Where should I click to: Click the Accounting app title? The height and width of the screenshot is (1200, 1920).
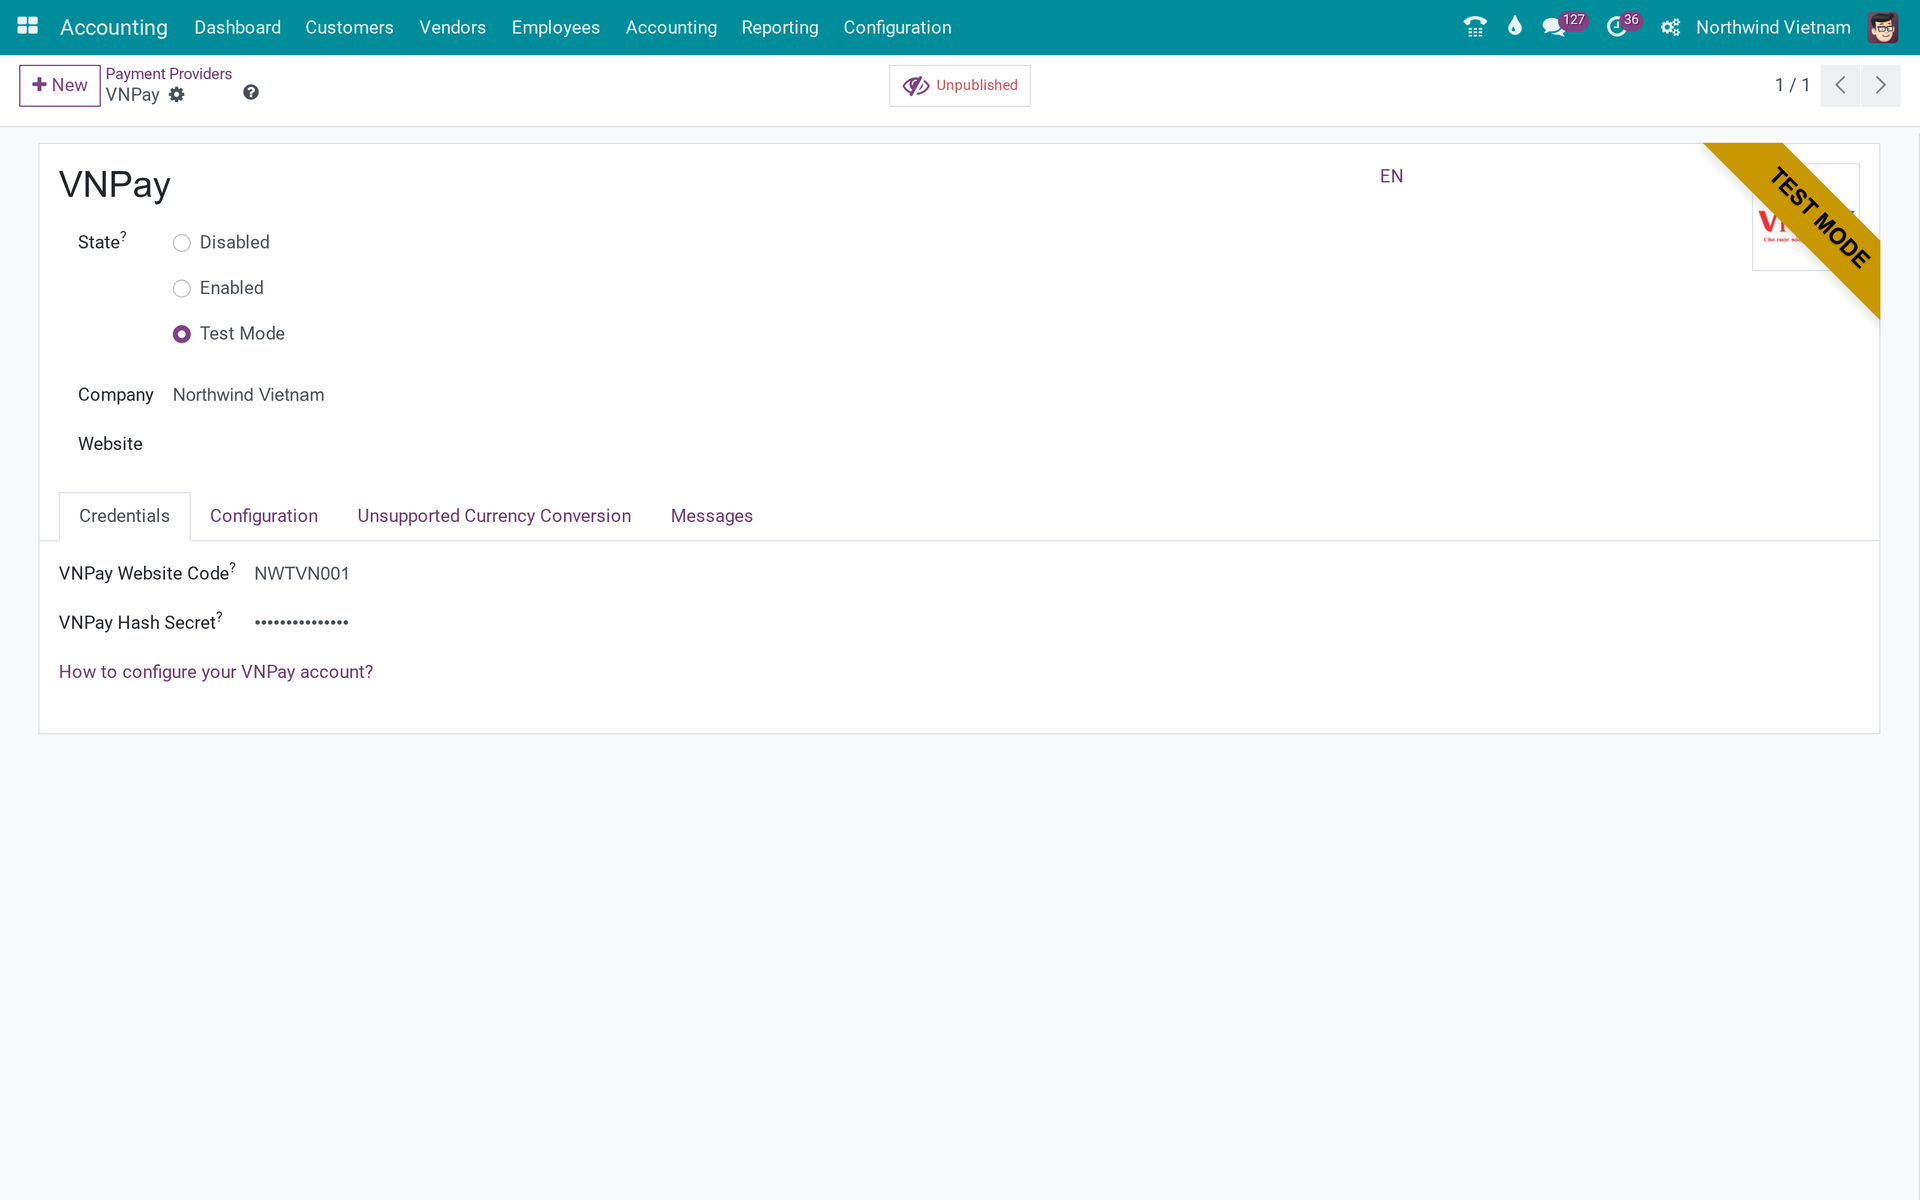114,27
